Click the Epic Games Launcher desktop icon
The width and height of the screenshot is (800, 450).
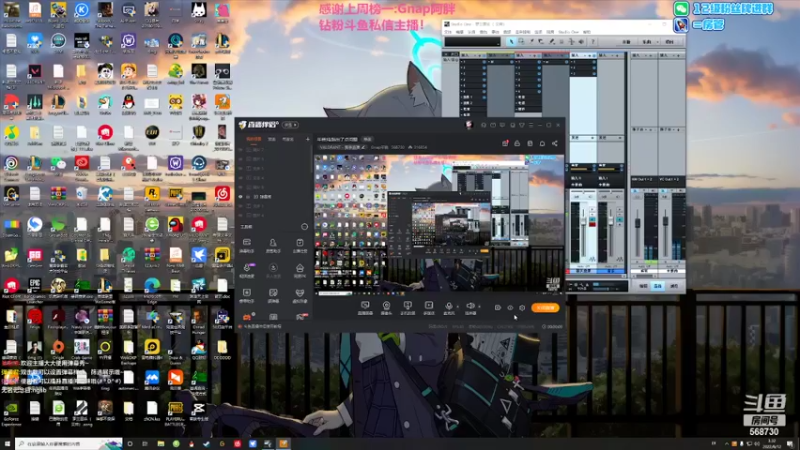pos(34,288)
